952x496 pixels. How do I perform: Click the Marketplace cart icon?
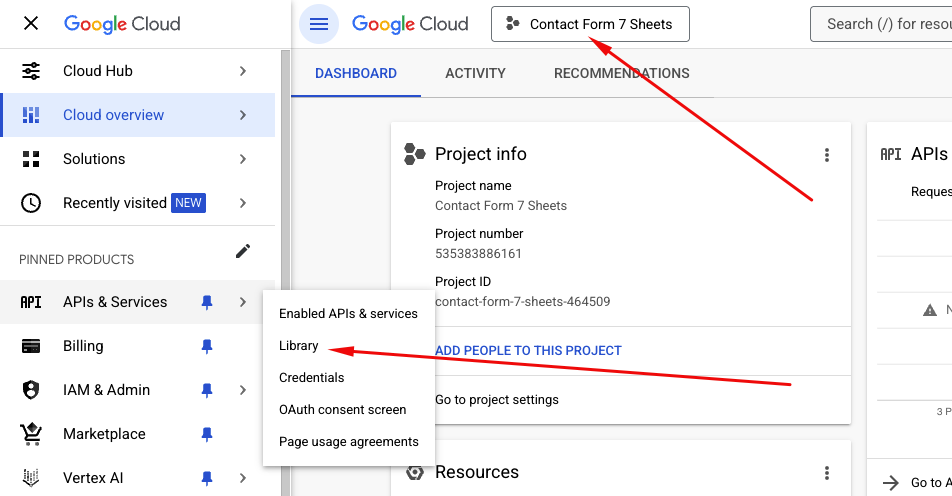31,434
